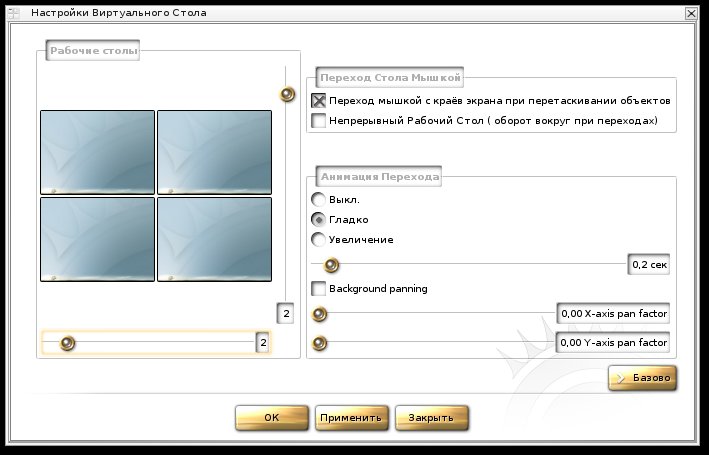Click vertical desktop count value 2
Image resolution: width=709 pixels, height=455 pixels.
(286, 313)
